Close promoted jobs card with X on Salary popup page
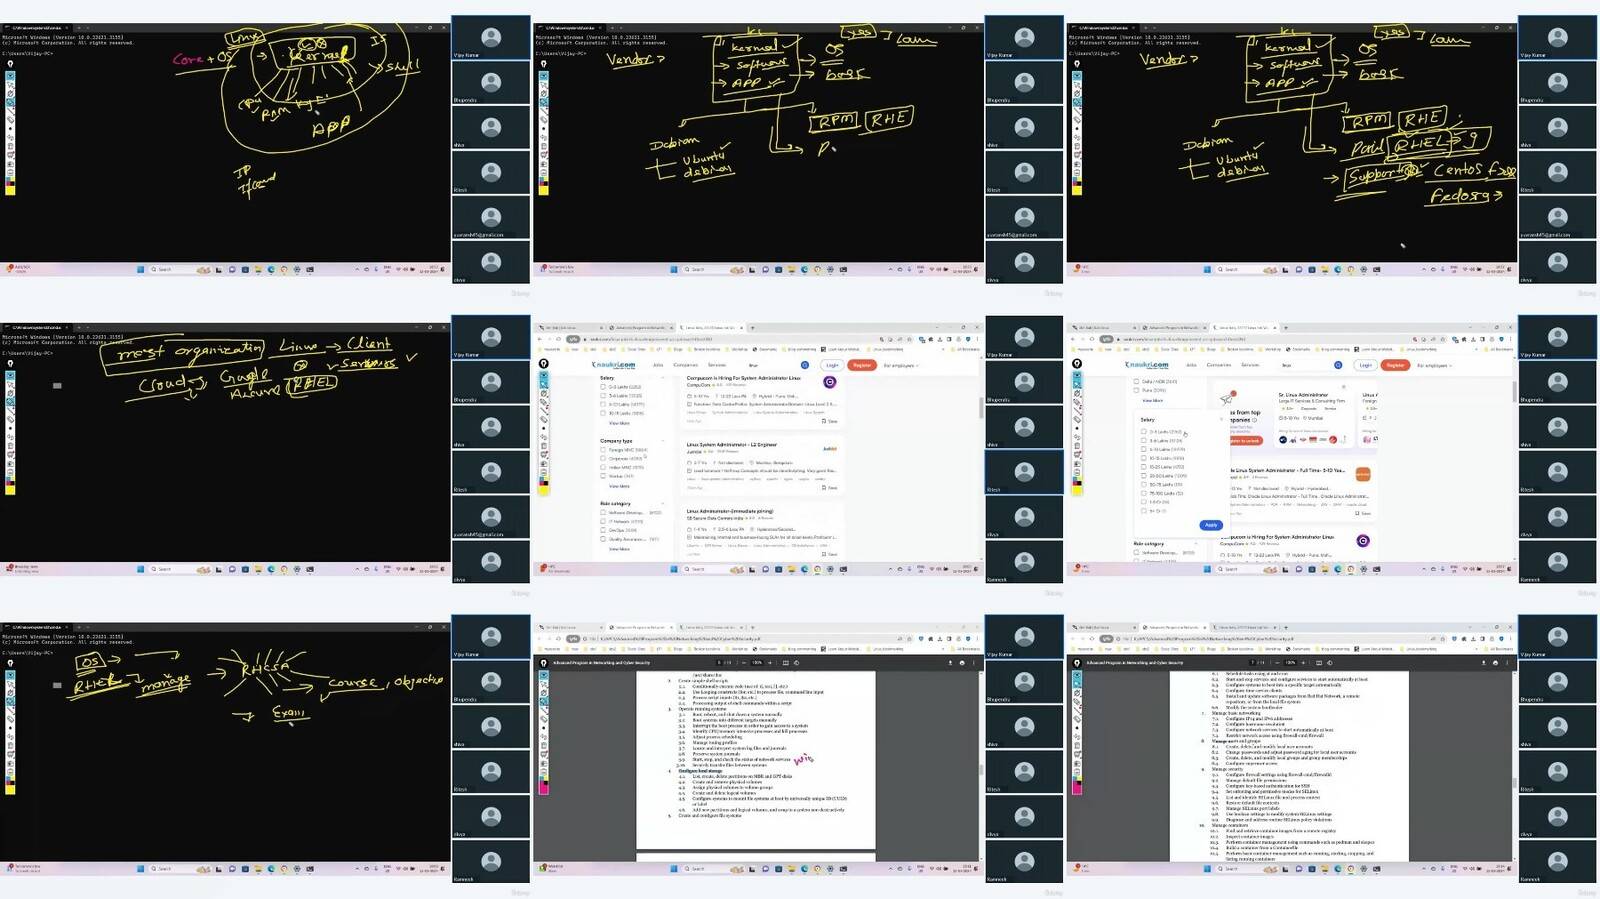 pos(1343,387)
